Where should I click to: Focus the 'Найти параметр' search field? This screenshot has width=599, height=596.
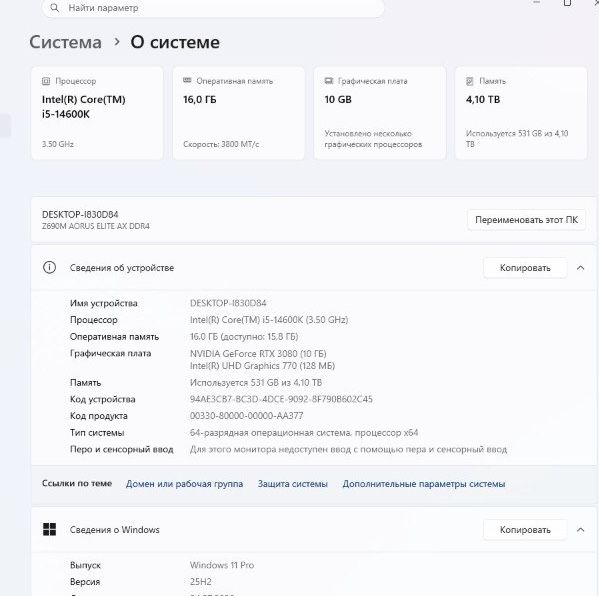[x=213, y=8]
